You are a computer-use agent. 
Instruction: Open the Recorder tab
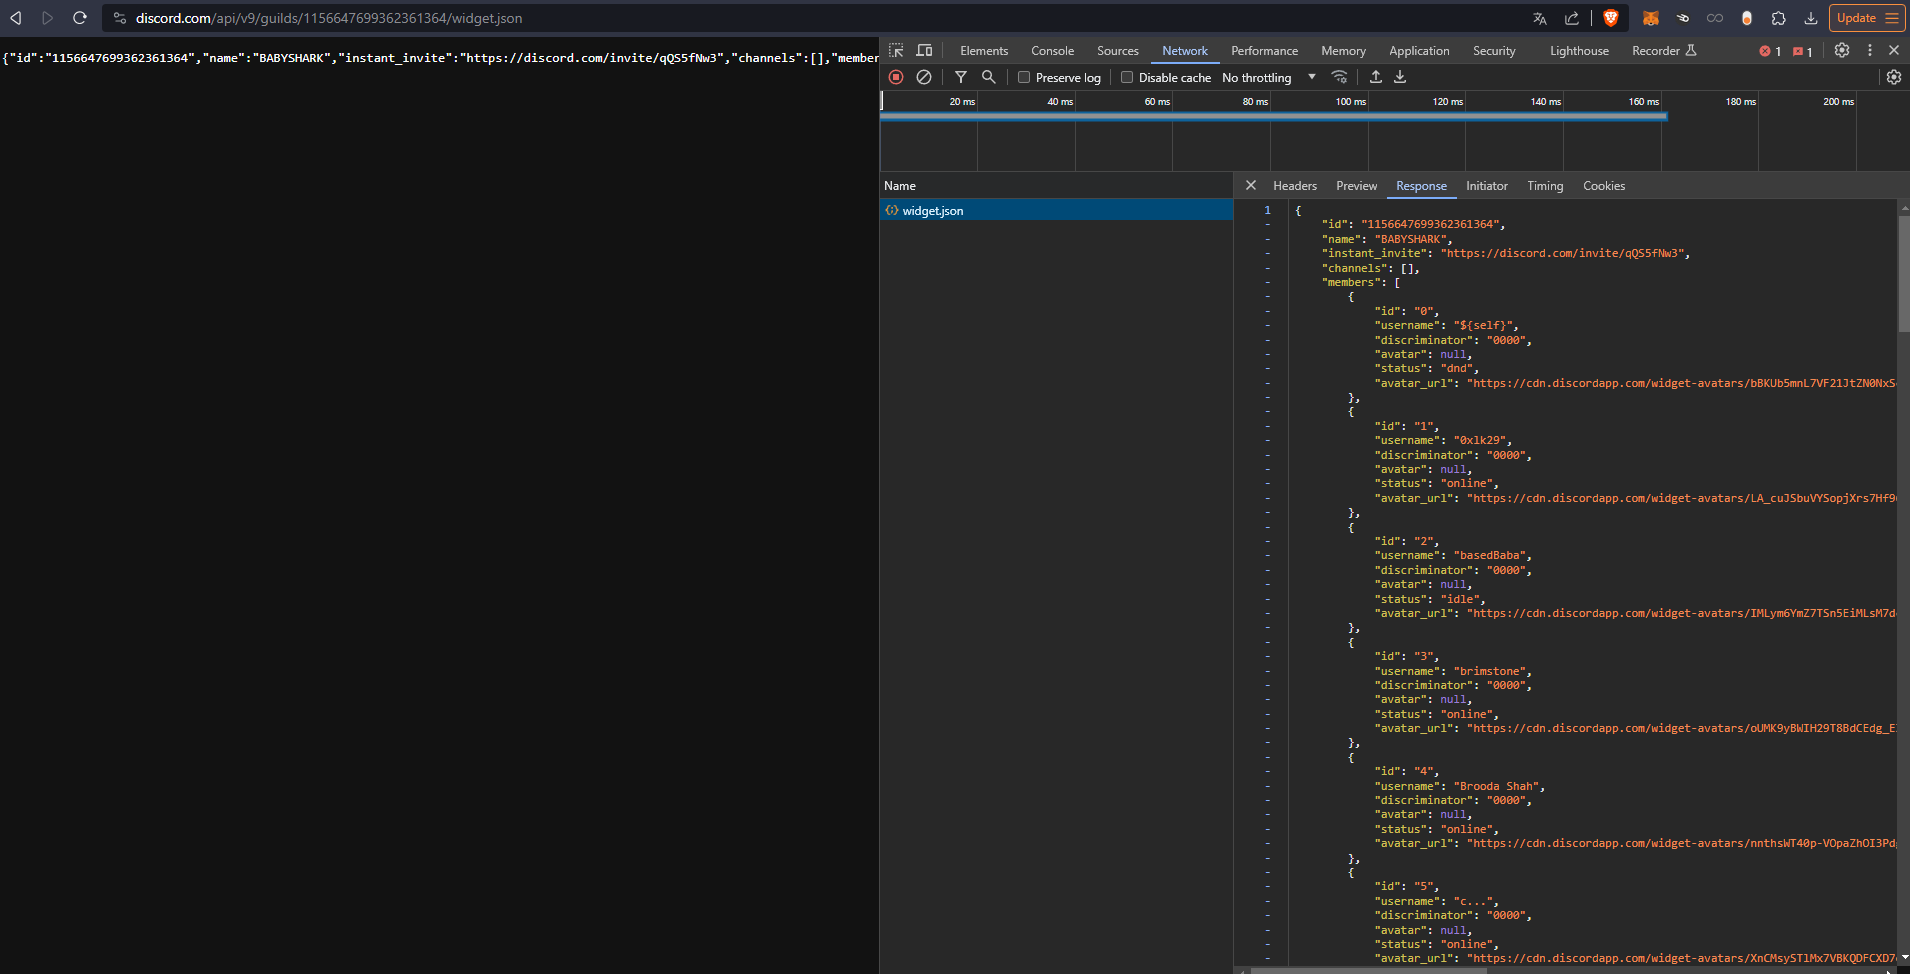[x=1664, y=51]
